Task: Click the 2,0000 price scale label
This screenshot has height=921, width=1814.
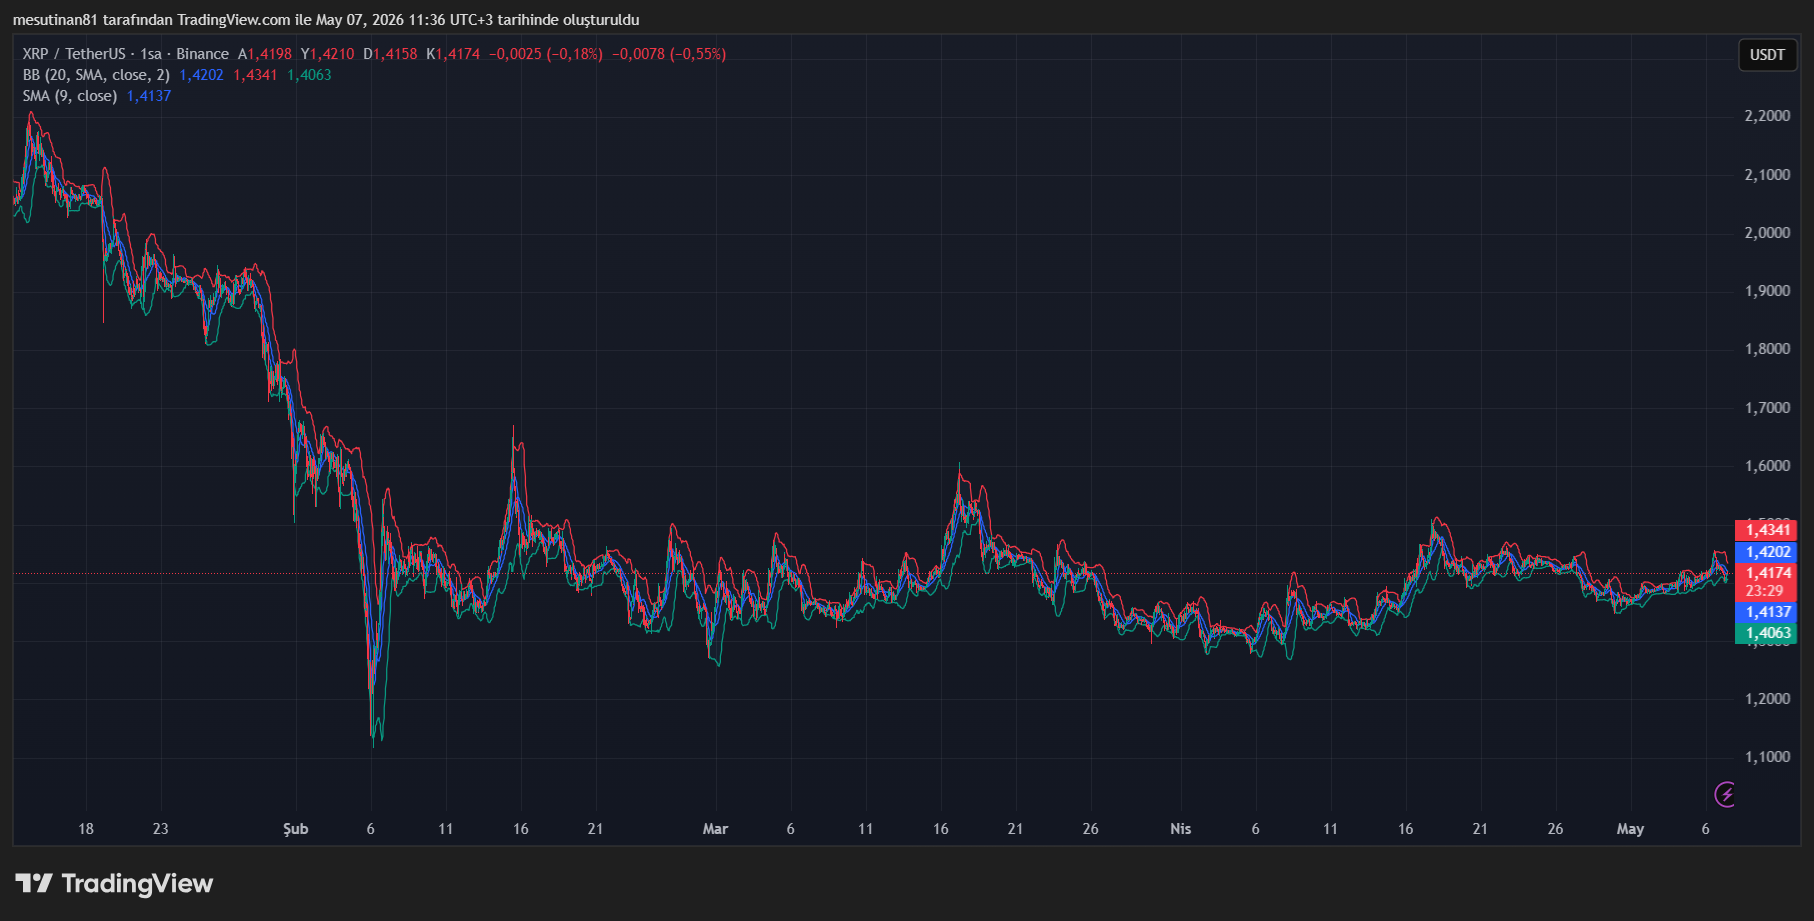Action: tap(1767, 233)
